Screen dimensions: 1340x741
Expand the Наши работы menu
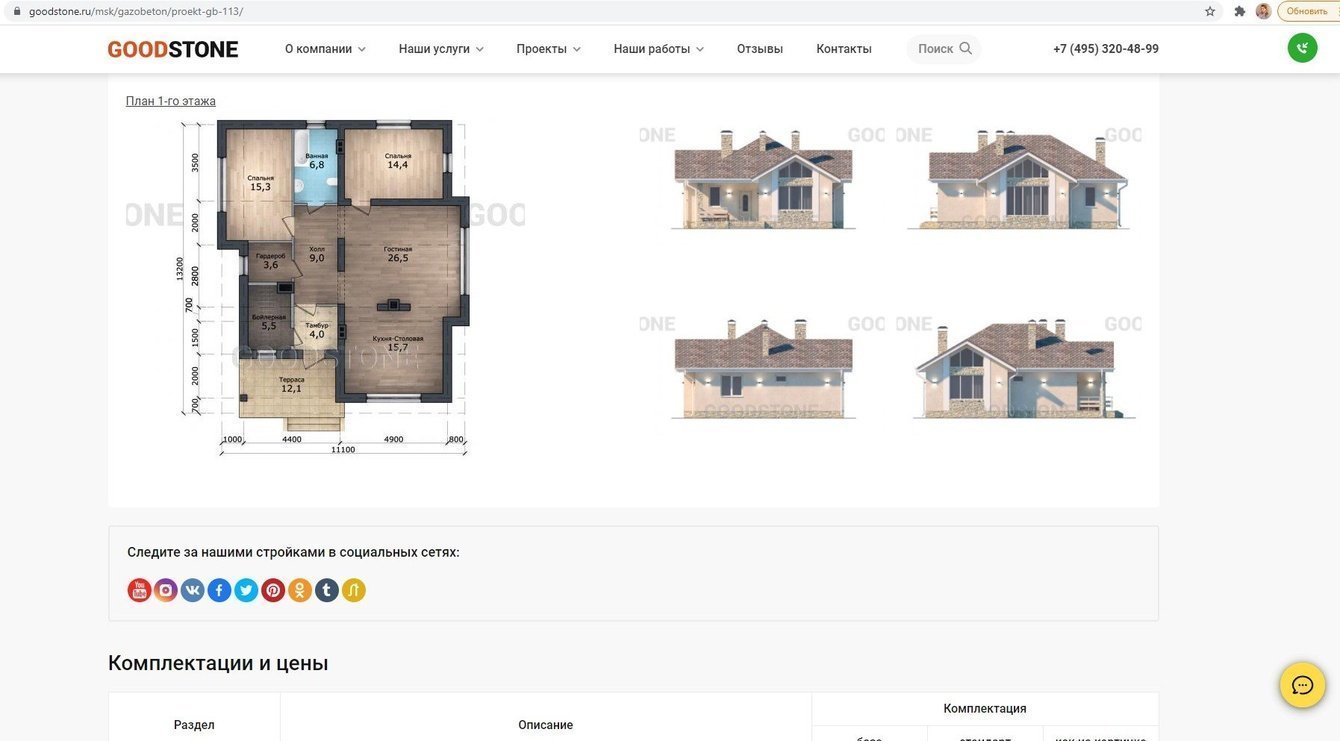tap(658, 49)
